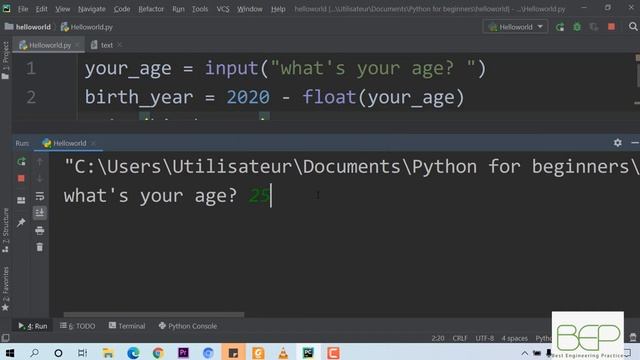Open the Terminal tool window

(x=127, y=326)
